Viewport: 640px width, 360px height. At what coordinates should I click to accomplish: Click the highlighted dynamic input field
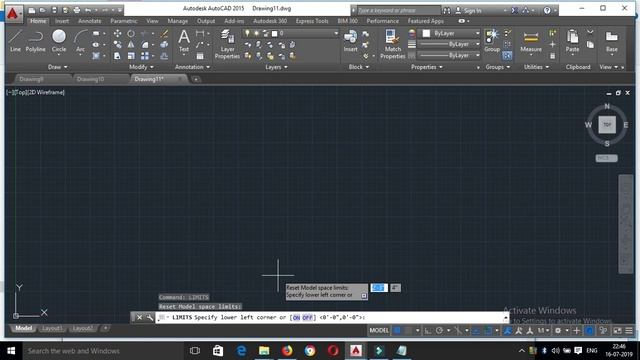(x=379, y=288)
